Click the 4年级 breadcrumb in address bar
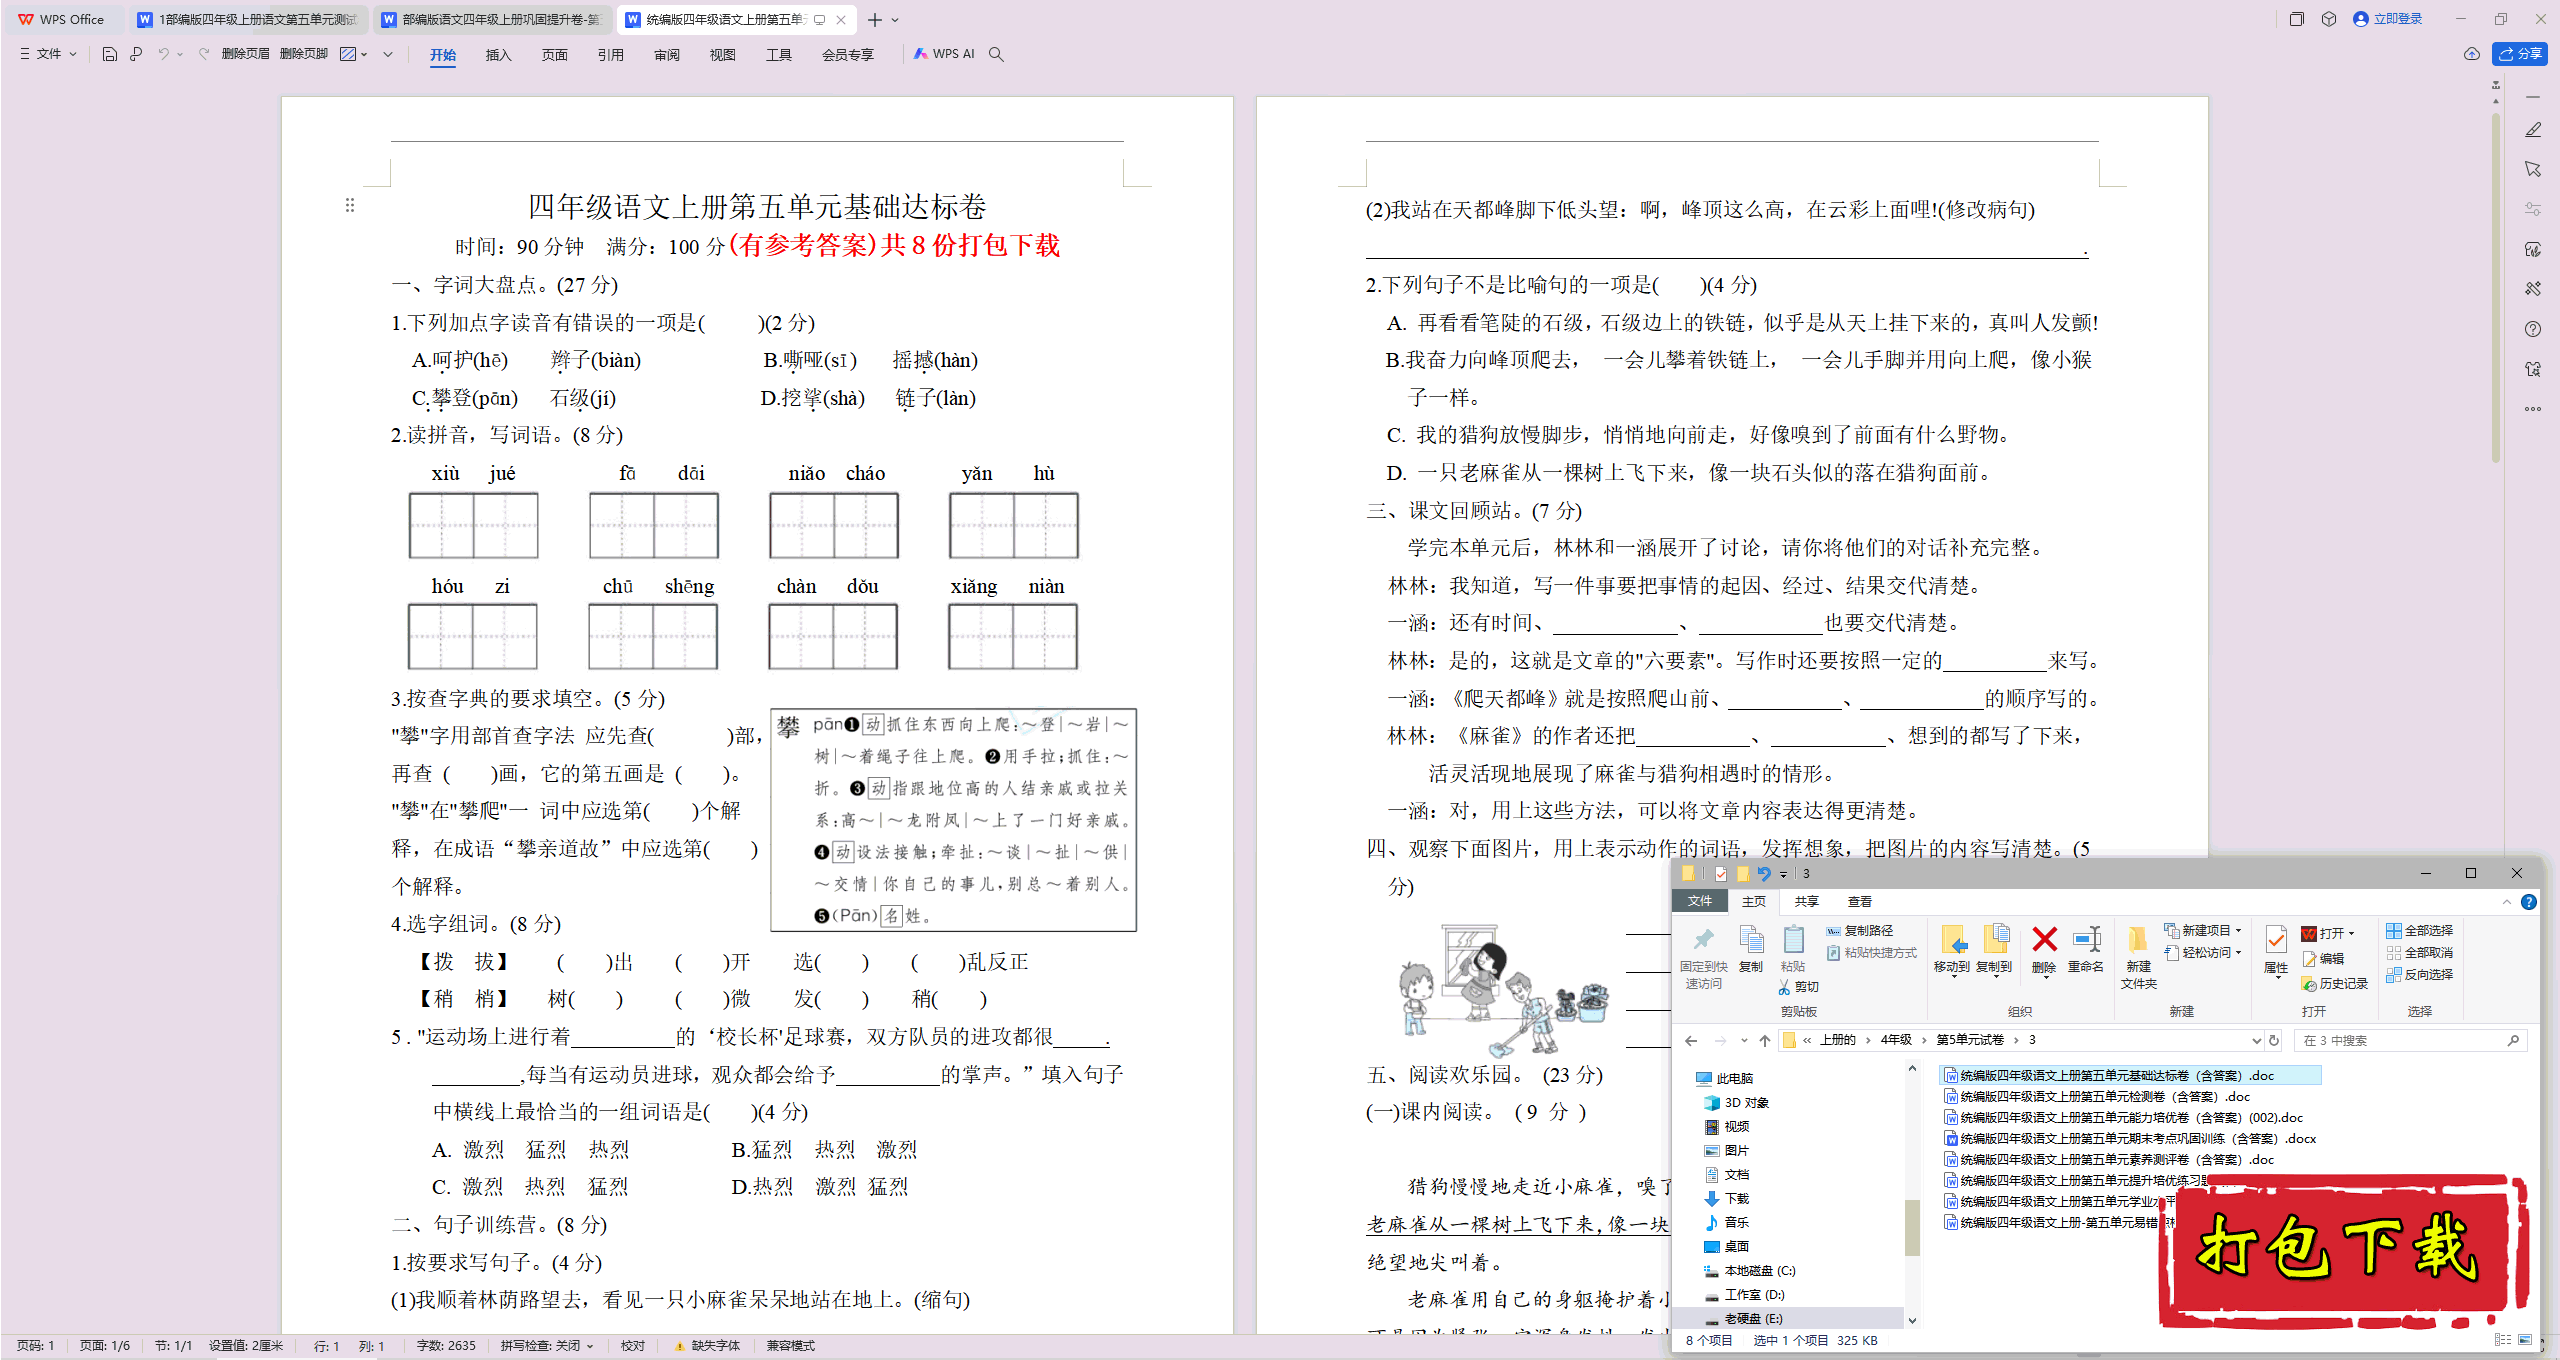 pos(1896,1040)
